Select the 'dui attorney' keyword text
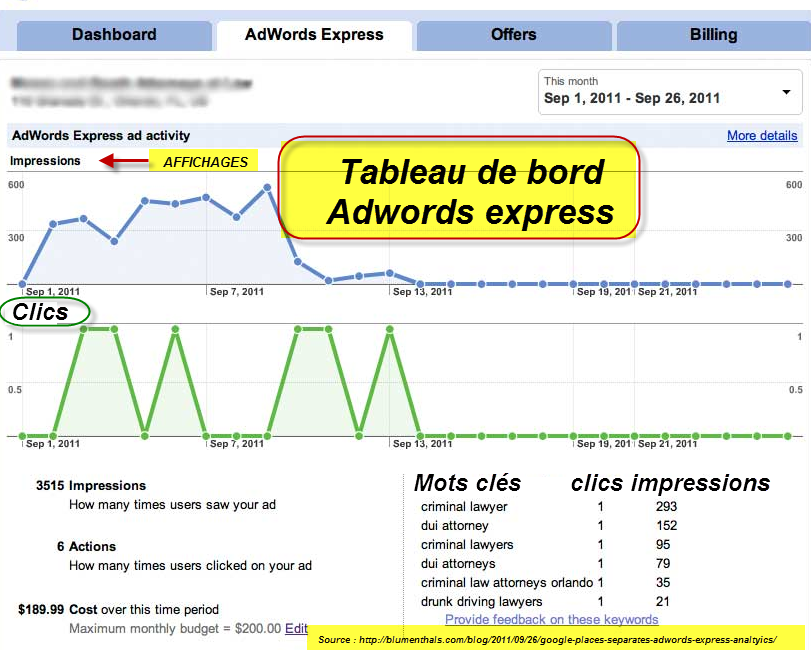Viewport: 811px width, 650px height. (455, 525)
